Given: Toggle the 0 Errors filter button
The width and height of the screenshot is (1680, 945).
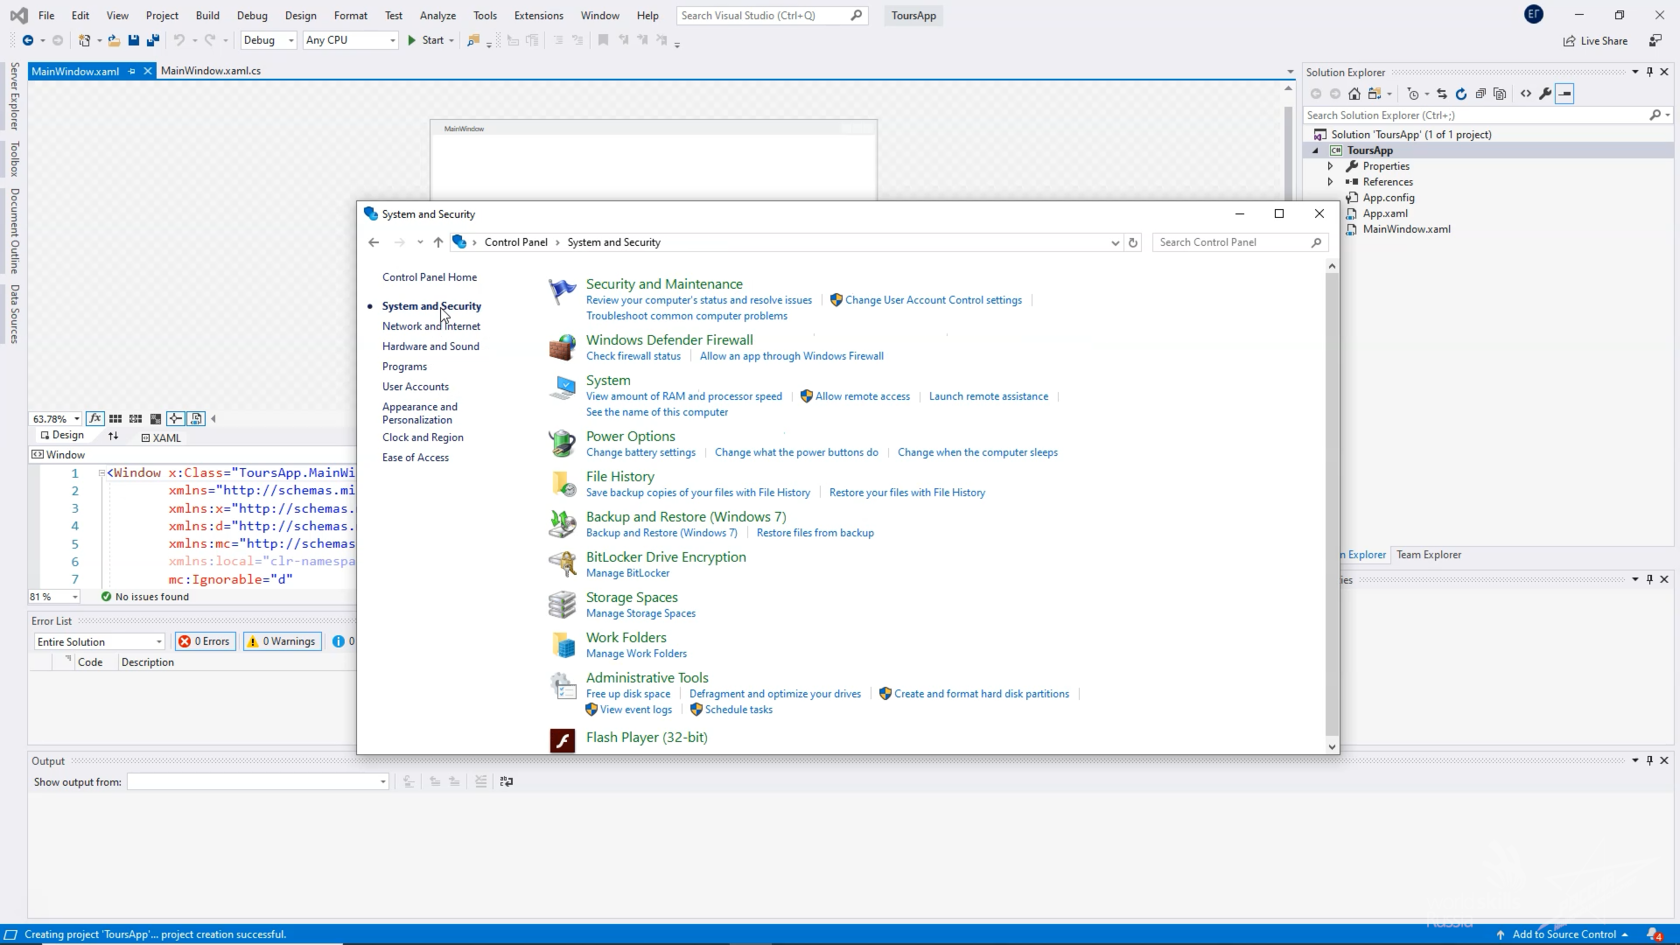Looking at the screenshot, I should (205, 642).
